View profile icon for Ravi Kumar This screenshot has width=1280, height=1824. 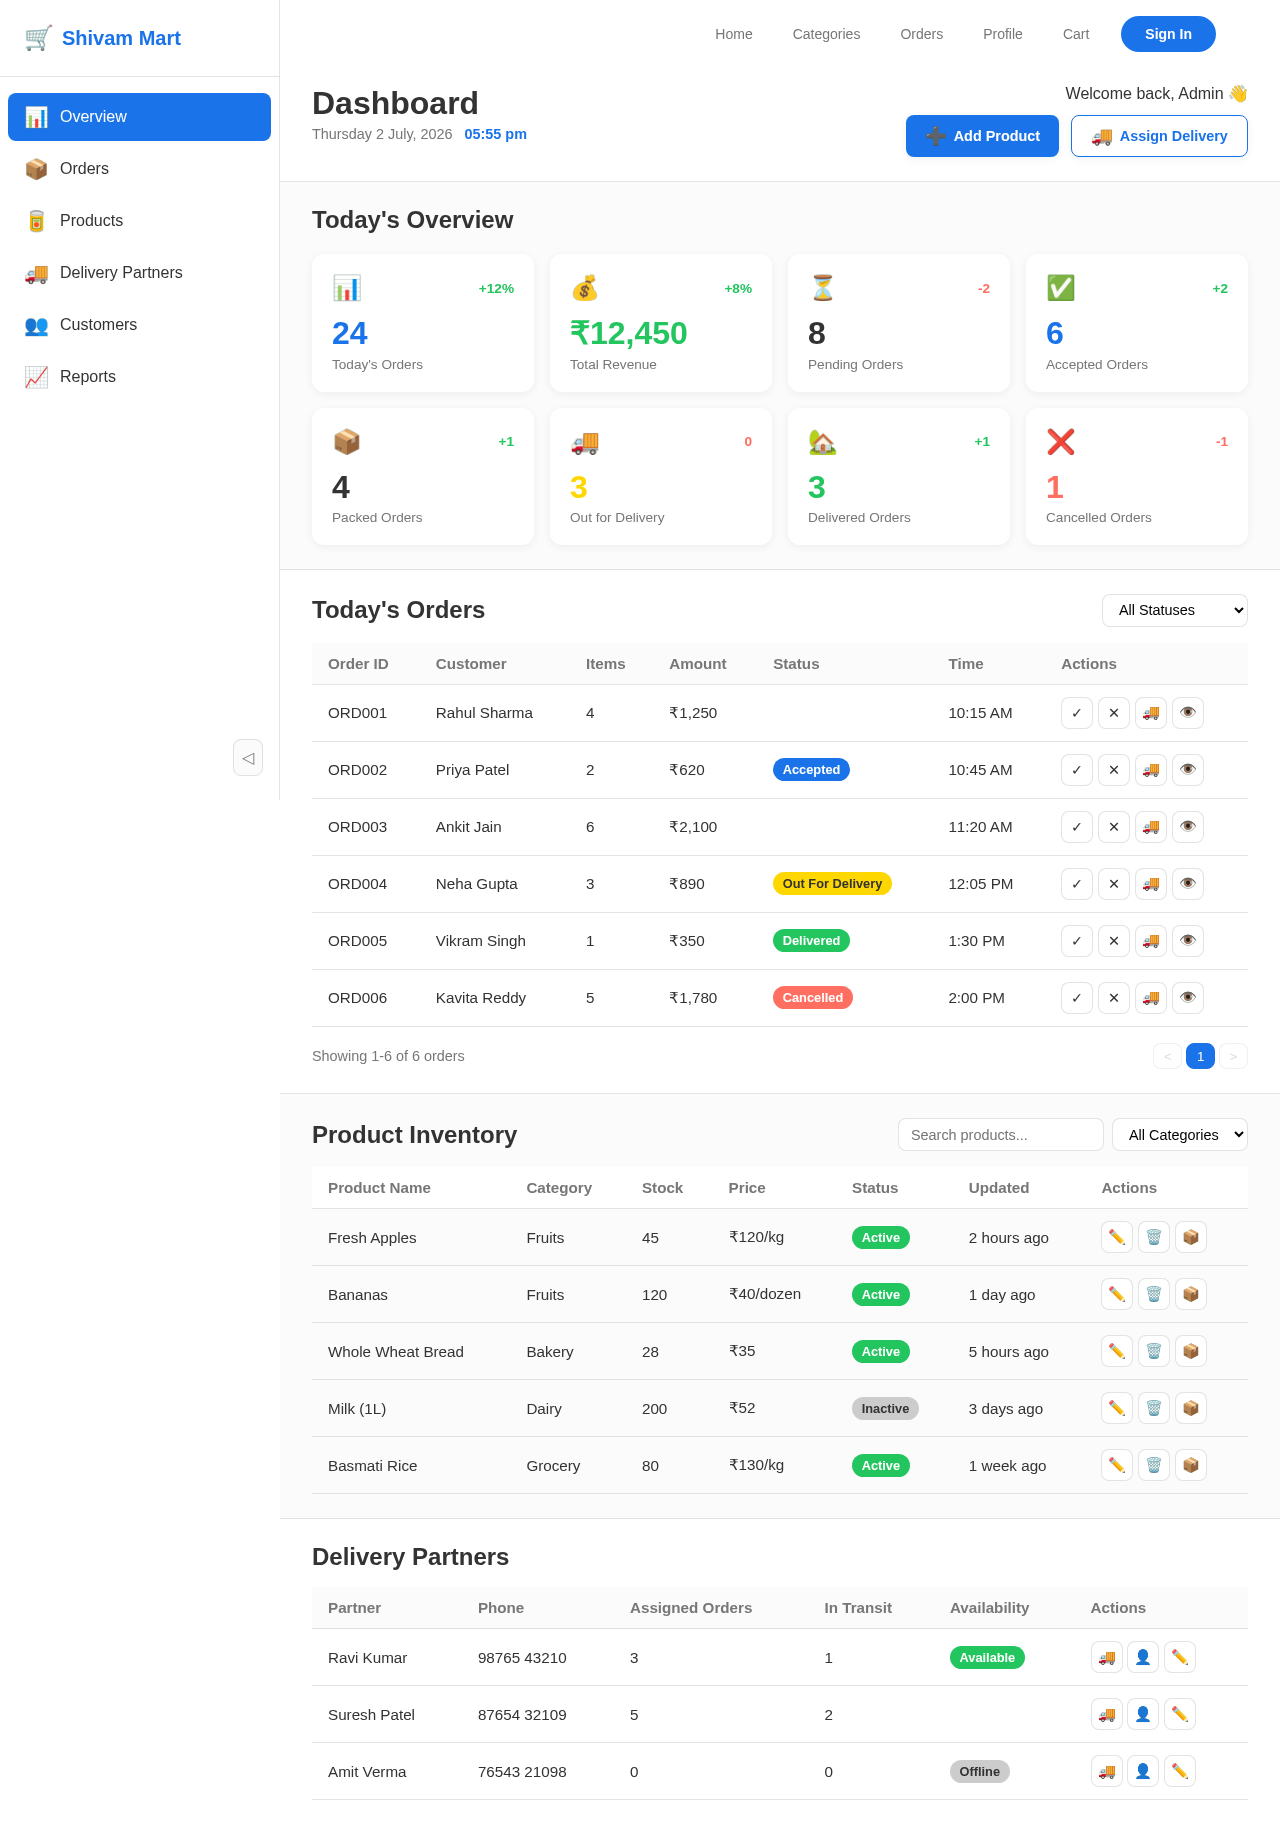coord(1143,1657)
